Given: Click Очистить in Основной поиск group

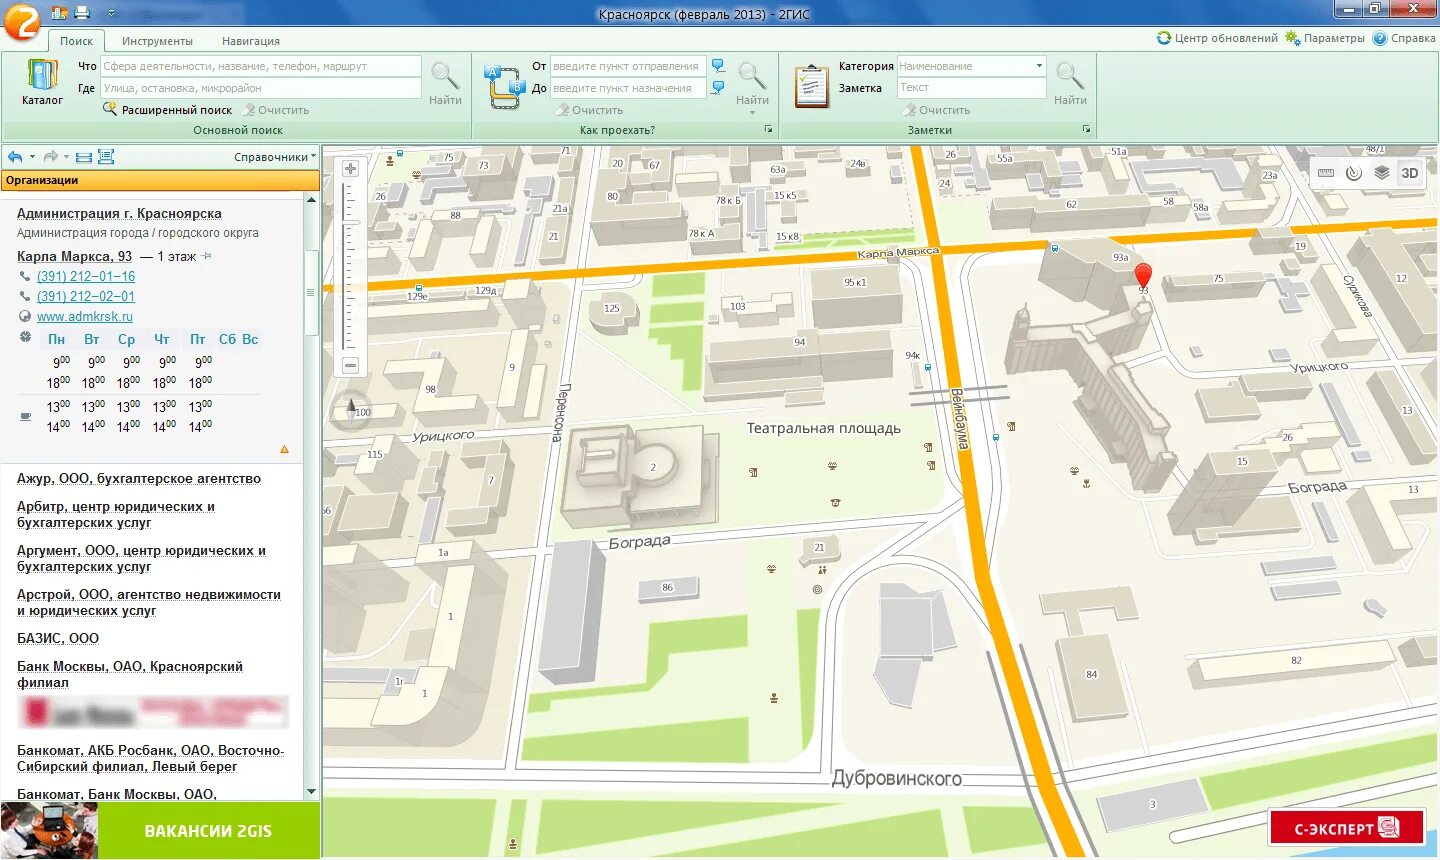Looking at the screenshot, I should [x=275, y=110].
